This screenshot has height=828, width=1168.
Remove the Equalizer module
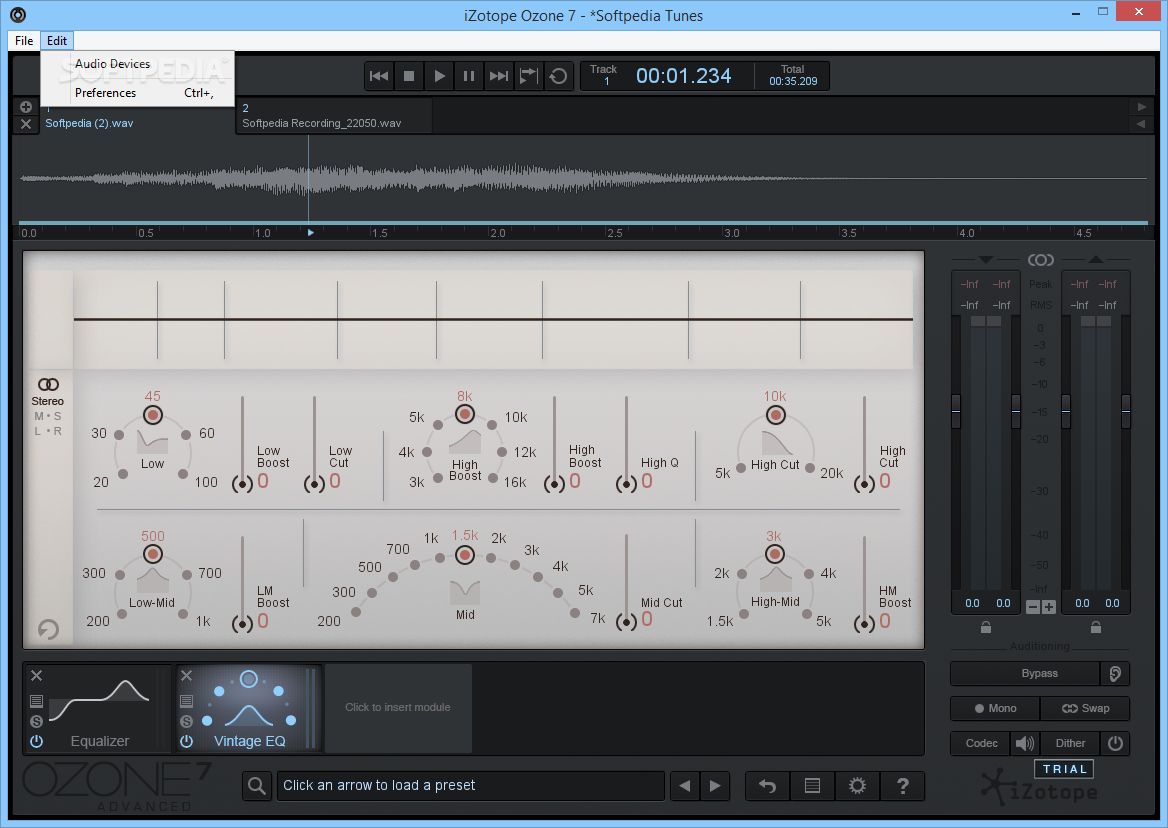click(x=36, y=675)
